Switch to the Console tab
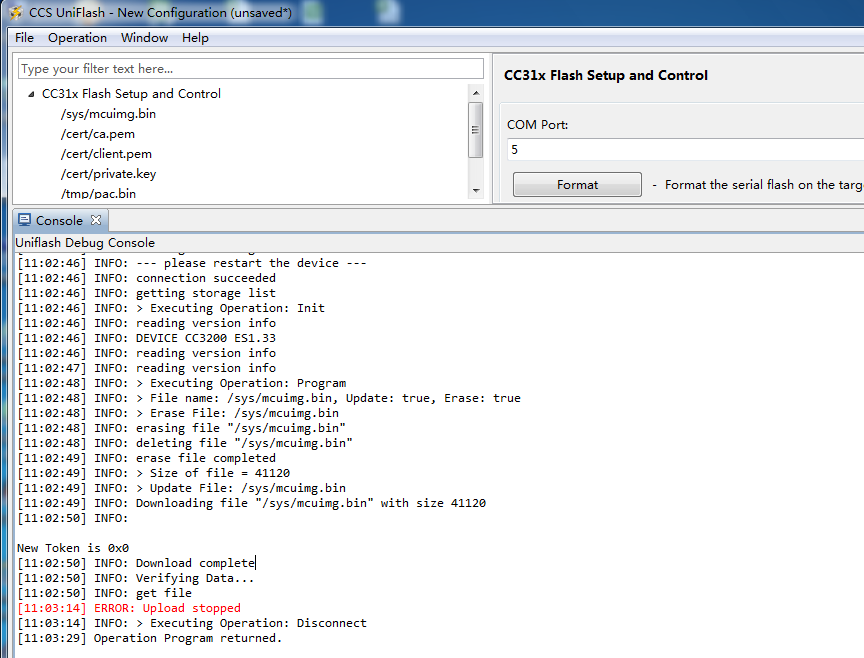This screenshot has height=658, width=864. click(x=59, y=220)
